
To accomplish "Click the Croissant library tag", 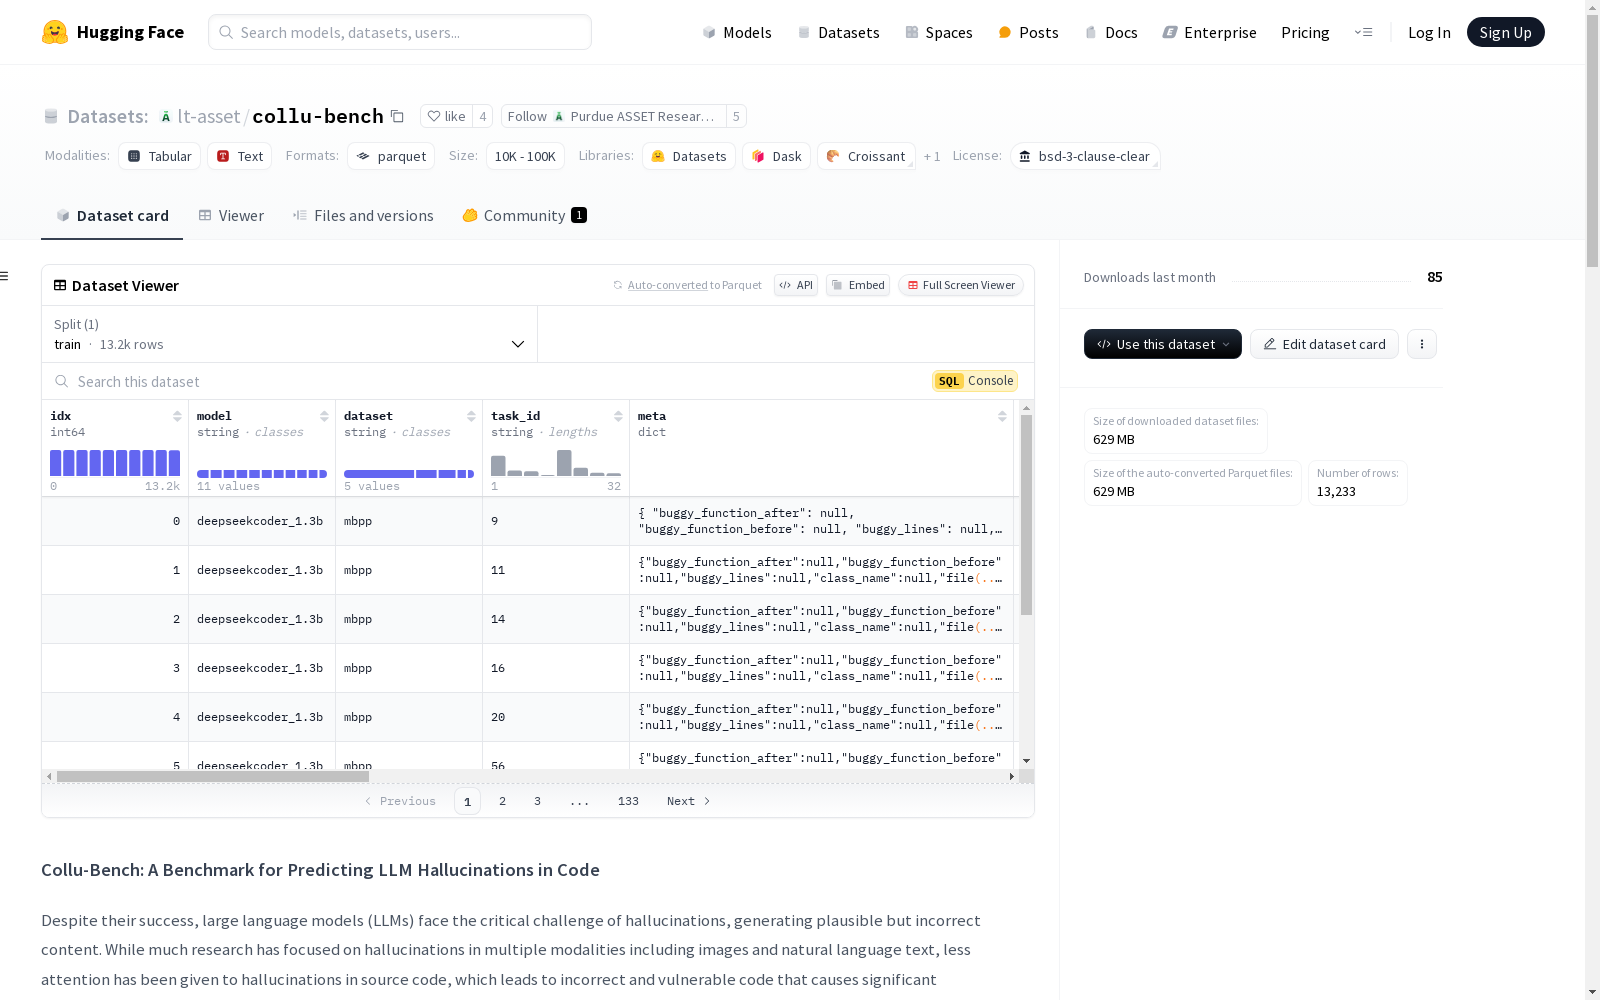I will click(866, 156).
